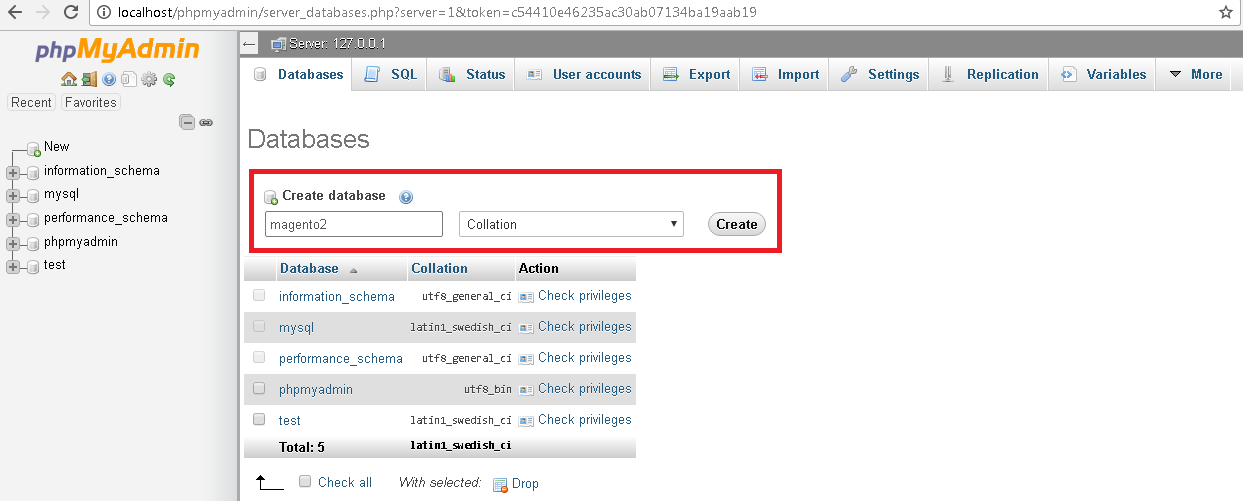This screenshot has height=501, width=1243.
Task: Open the Settings tab
Action: tap(879, 75)
